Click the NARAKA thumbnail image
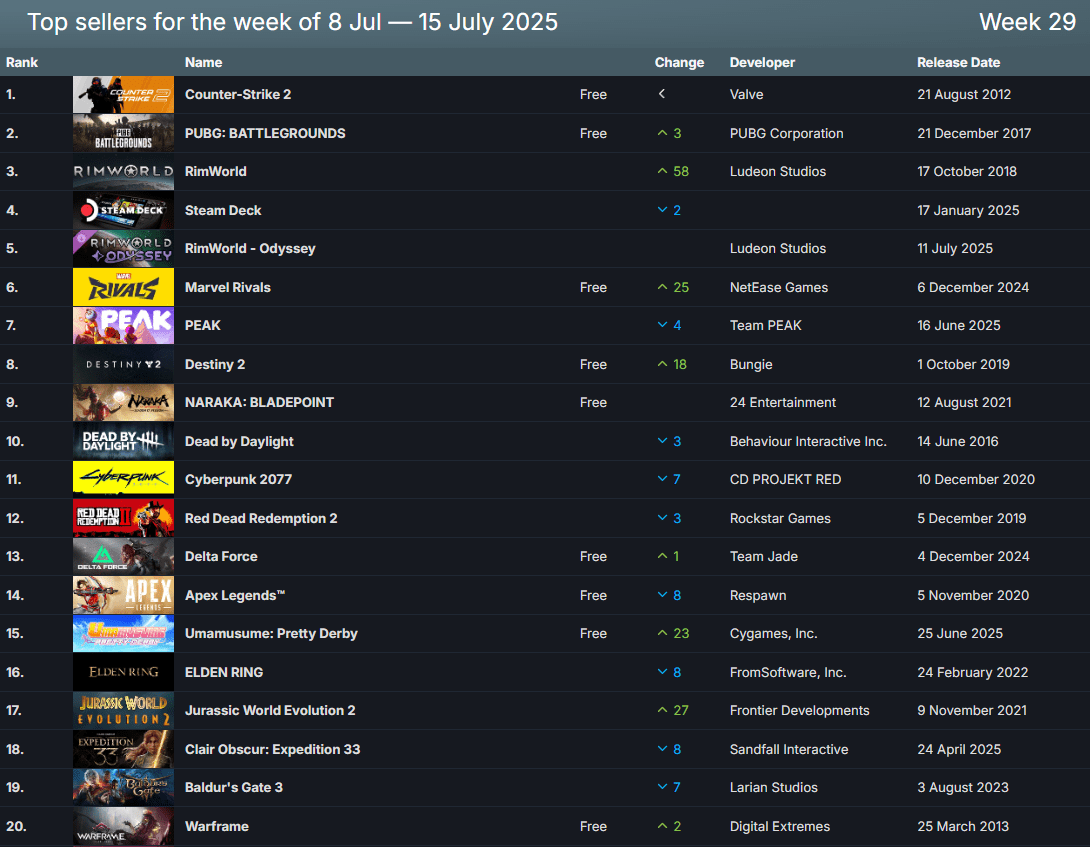This screenshot has height=847, width=1090. pyautogui.click(x=123, y=403)
